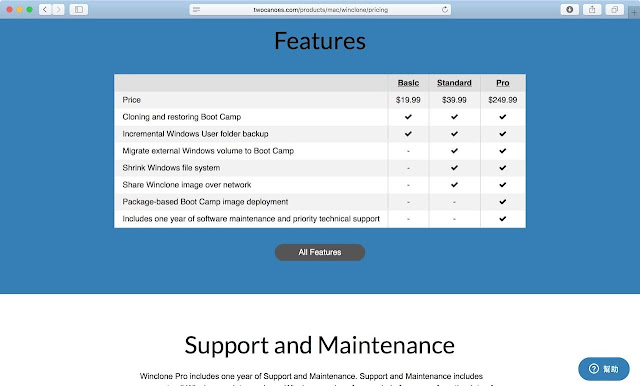The height and width of the screenshot is (386, 640).
Task: Click Basic checkmark for Cloning and restoring Boot Camp
Action: coord(408,117)
